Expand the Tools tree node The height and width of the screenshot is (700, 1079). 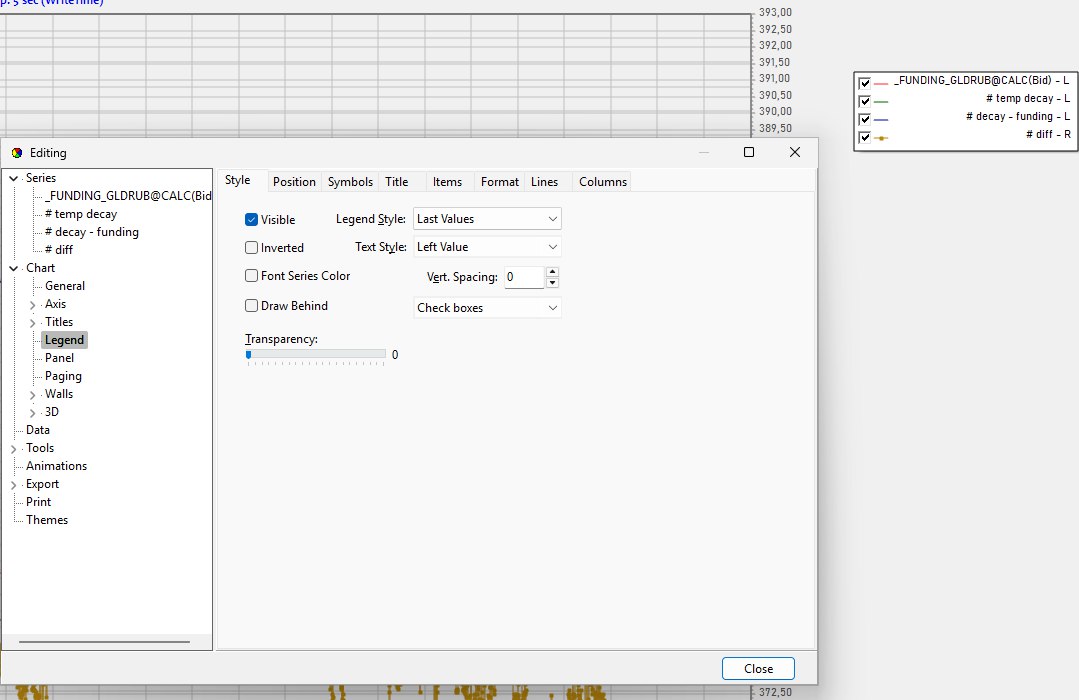pos(14,449)
